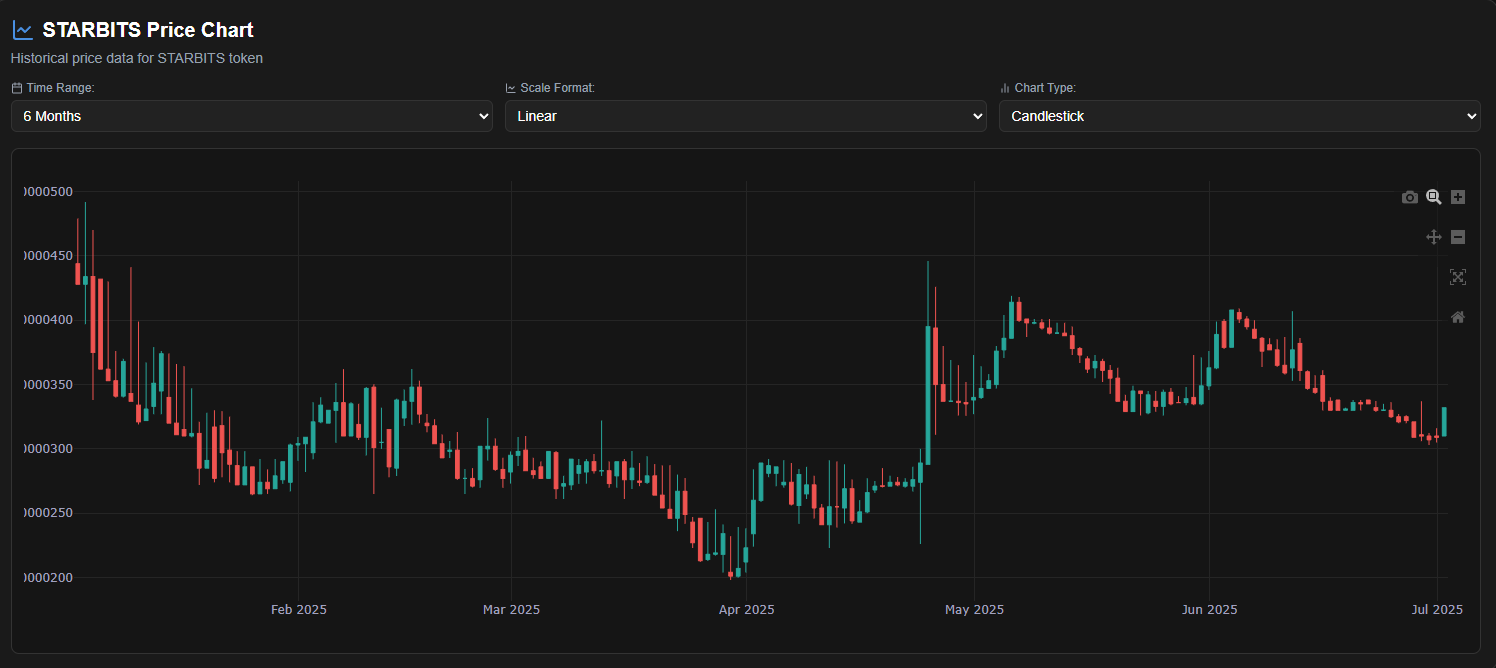The width and height of the screenshot is (1496, 668).
Task: Select the Zoom magnifier tool
Action: (x=1434, y=197)
